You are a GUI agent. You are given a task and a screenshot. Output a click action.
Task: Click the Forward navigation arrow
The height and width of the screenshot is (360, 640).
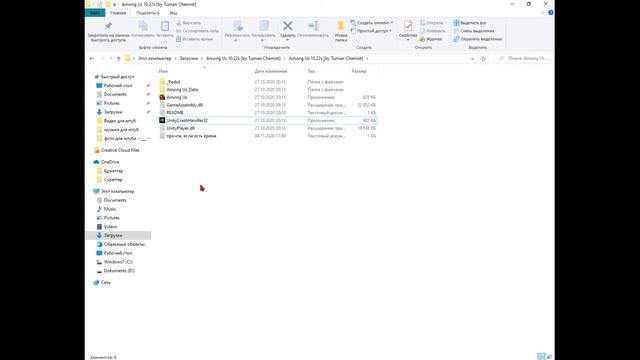[x=103, y=59]
